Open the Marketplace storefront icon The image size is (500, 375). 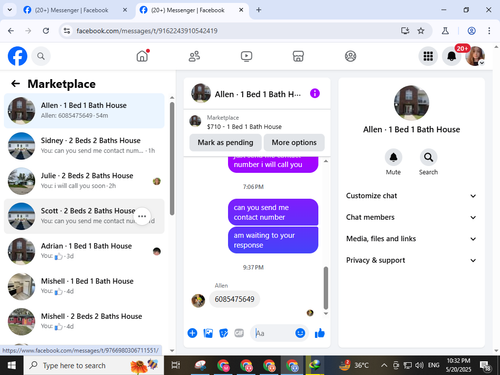tap(298, 56)
